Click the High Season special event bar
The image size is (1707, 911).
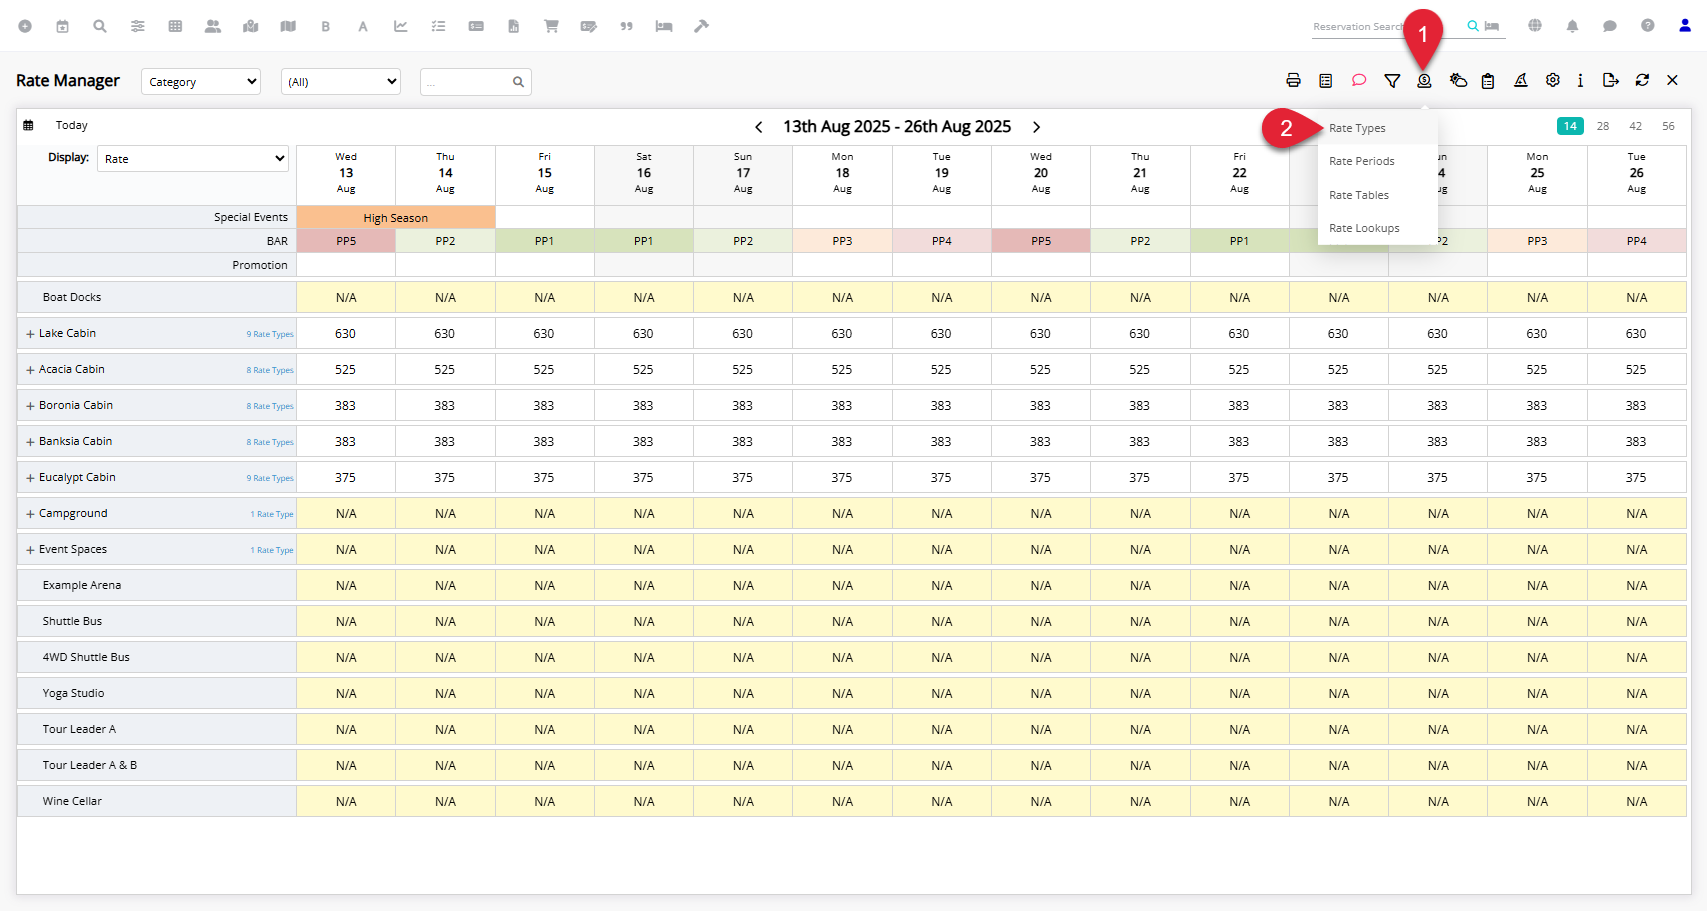tap(396, 217)
